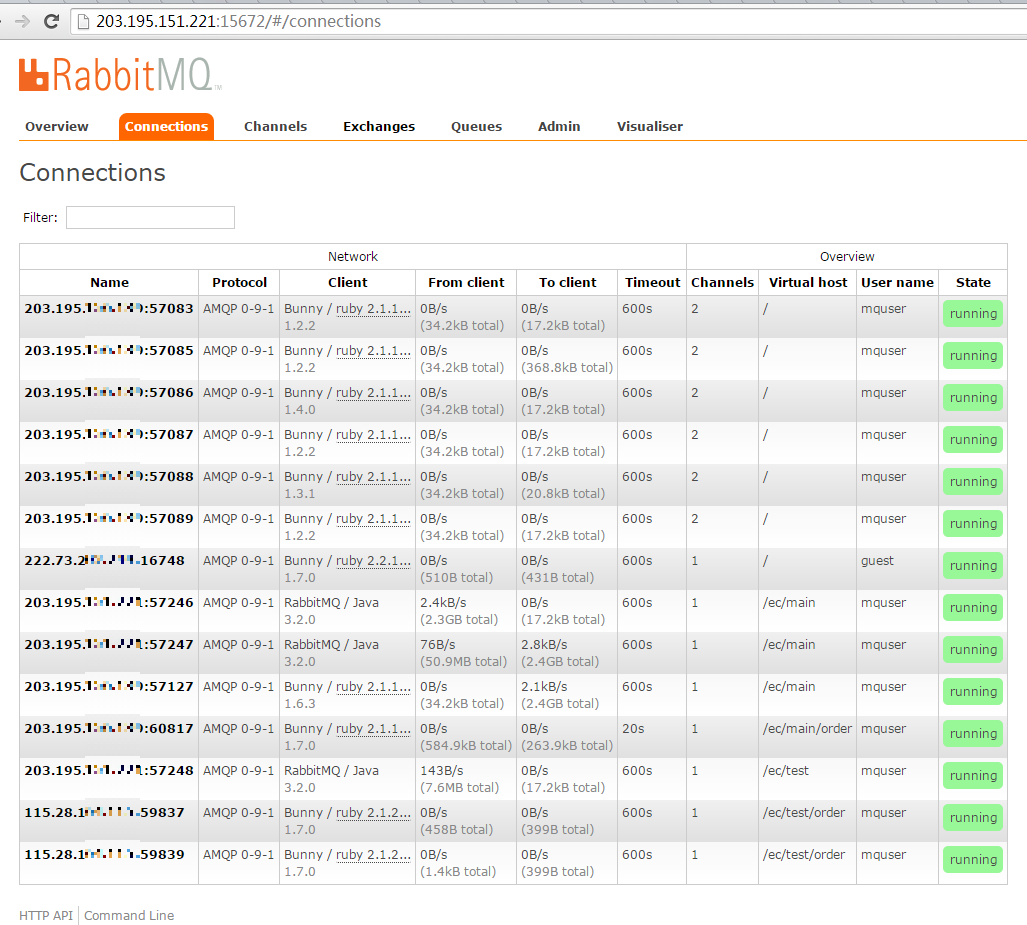Click ruby 2.2.1 client text in guest row
Screen dimensions: 1027x925
pos(373,560)
